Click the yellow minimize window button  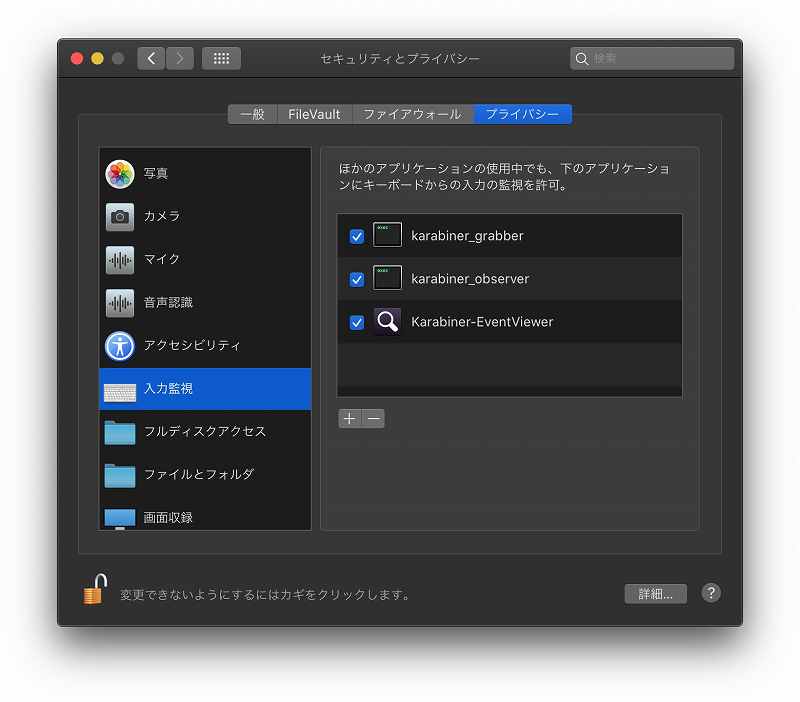click(x=97, y=58)
